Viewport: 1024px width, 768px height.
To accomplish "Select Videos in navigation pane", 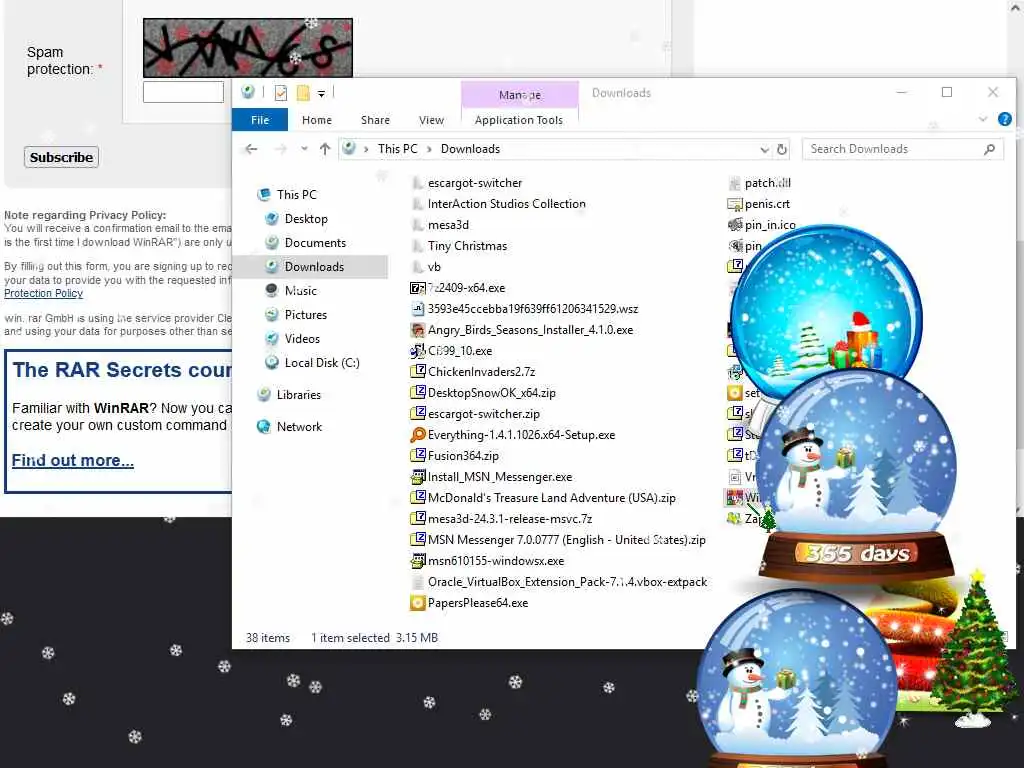I will pyautogui.click(x=302, y=339).
